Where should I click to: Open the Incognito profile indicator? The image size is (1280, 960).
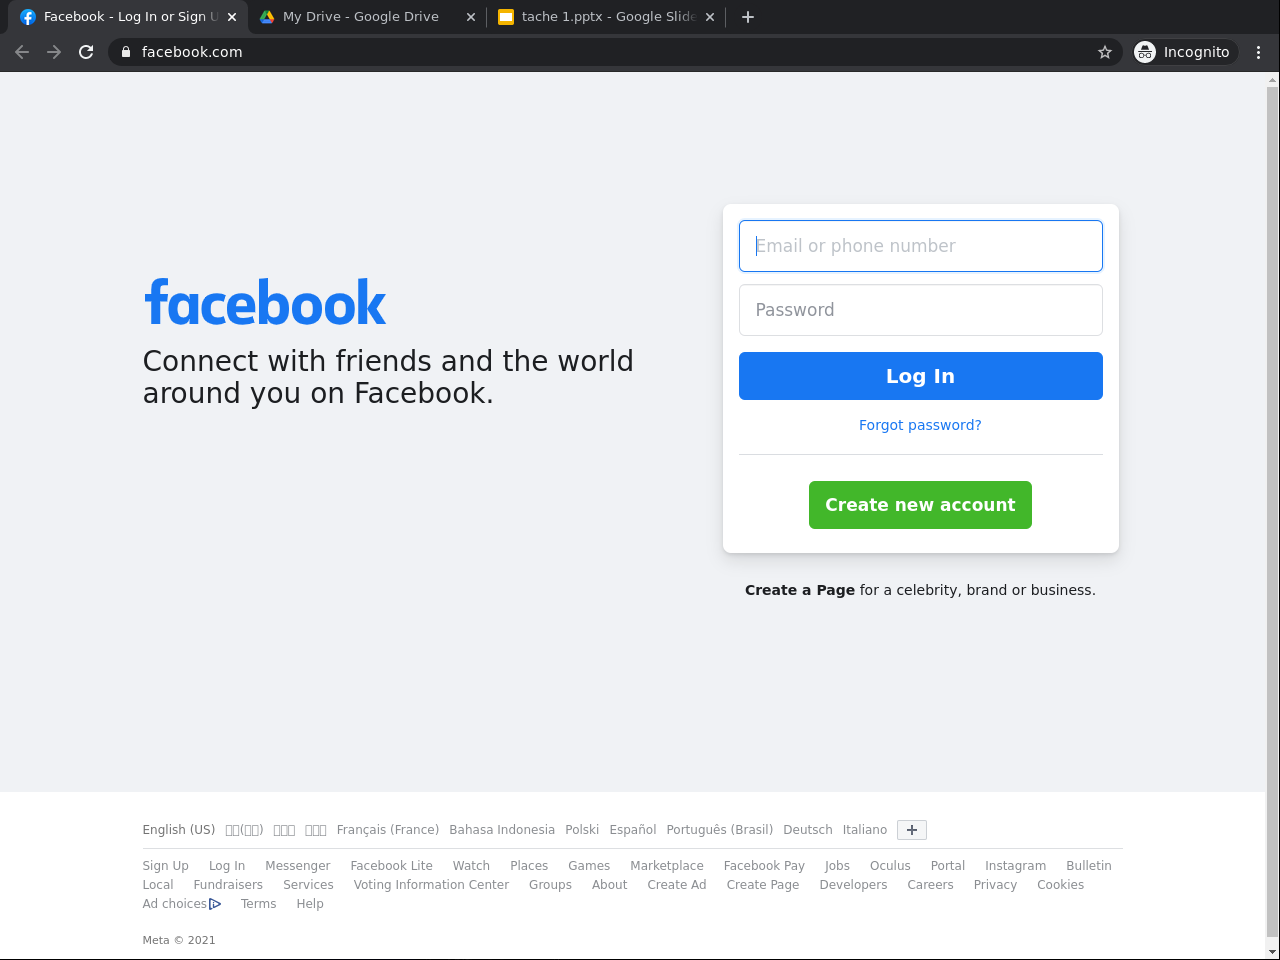[x=1186, y=52]
